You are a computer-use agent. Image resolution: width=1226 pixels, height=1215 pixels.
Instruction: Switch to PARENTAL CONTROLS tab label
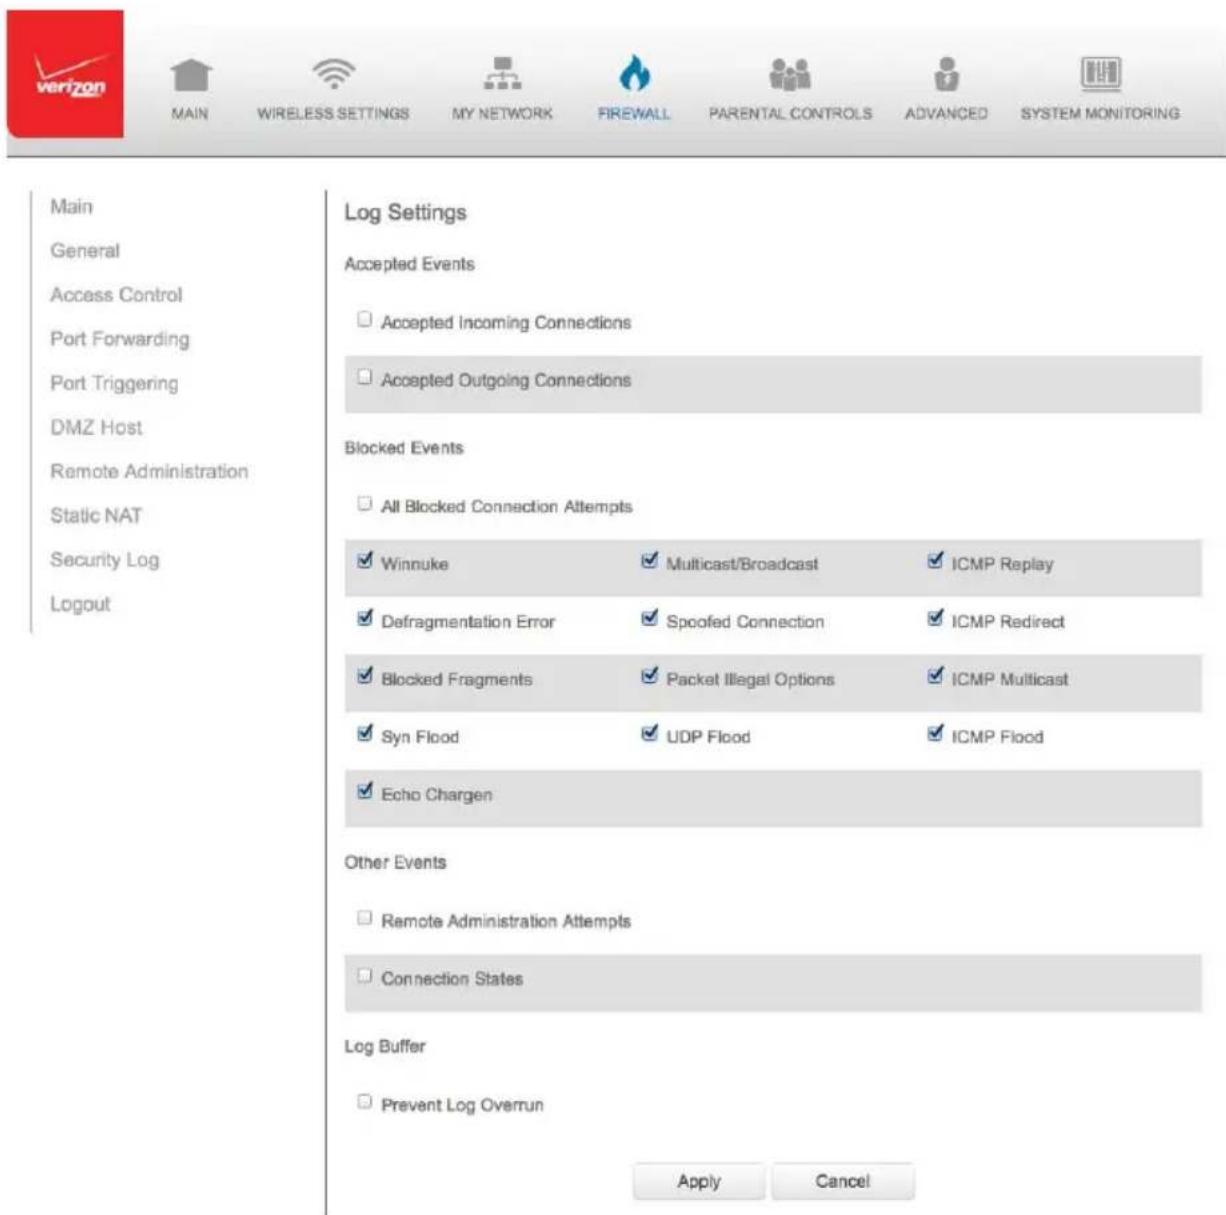(x=790, y=114)
